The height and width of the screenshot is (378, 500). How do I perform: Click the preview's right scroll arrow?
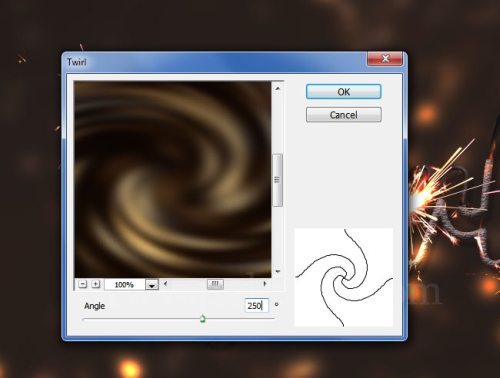click(x=265, y=284)
